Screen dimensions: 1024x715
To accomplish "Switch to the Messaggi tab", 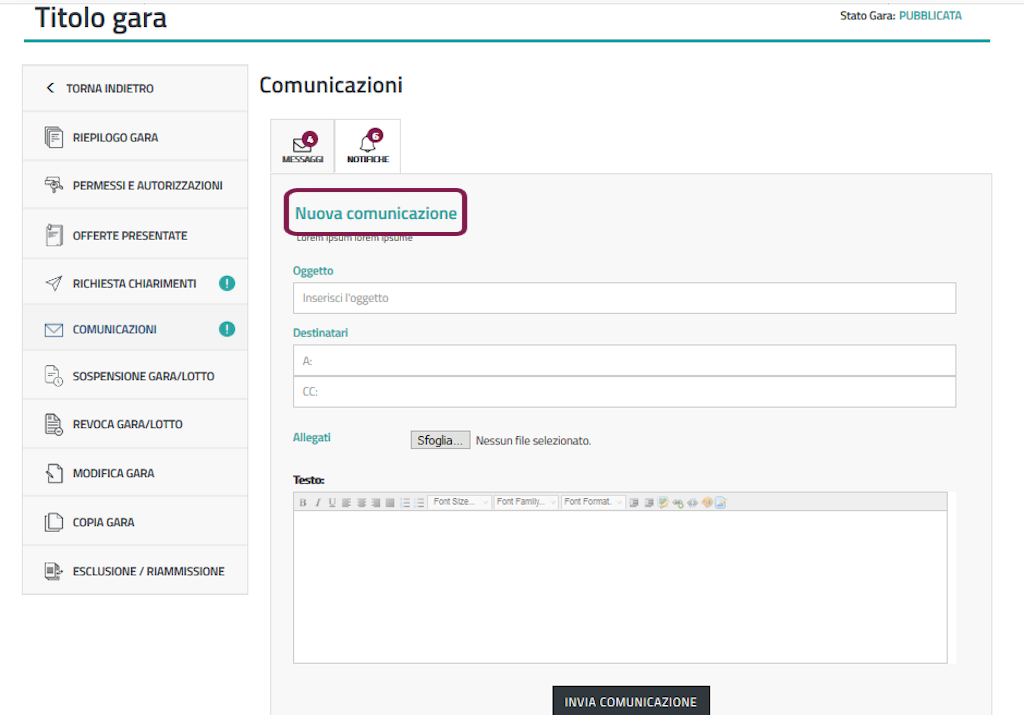I will 302,148.
